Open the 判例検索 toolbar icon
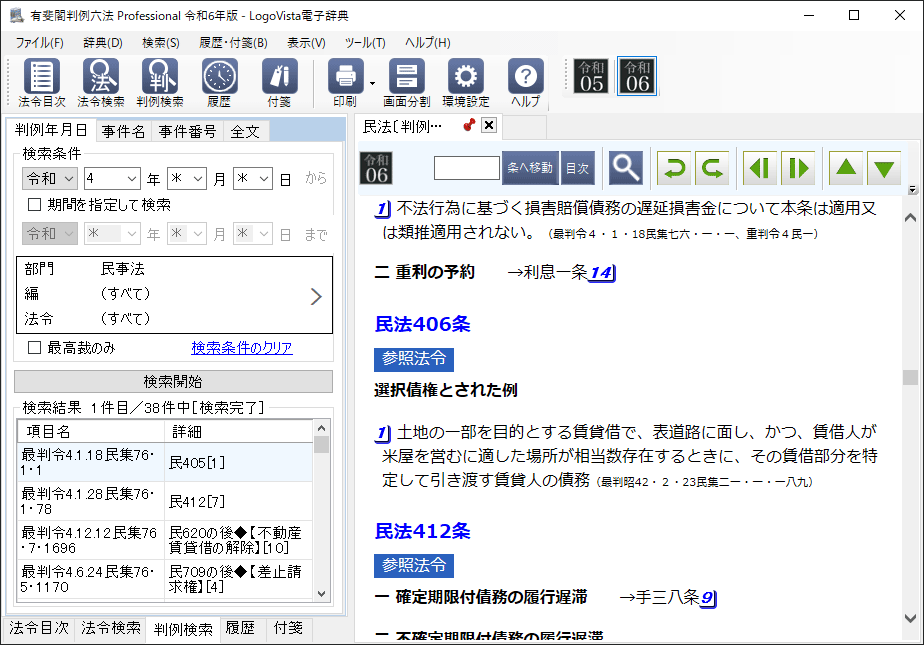Image resolution: width=924 pixels, height=645 pixels. click(160, 78)
